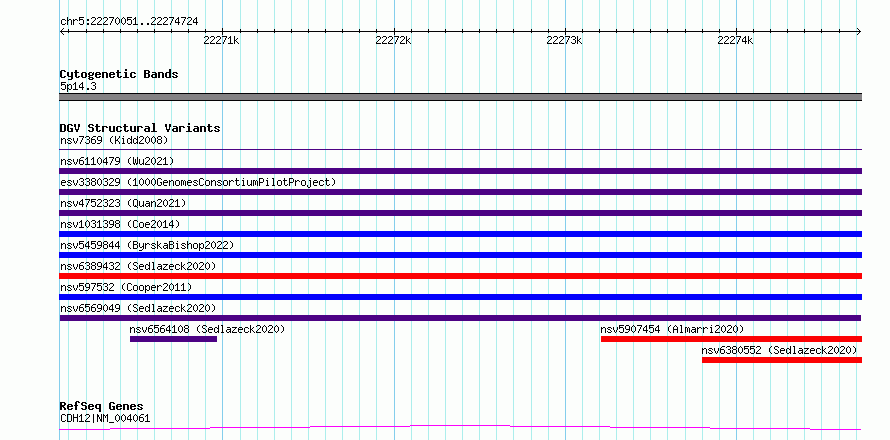This screenshot has width=890, height=440.
Task: Click the red bar under nsv6380552
Action: 782,360
